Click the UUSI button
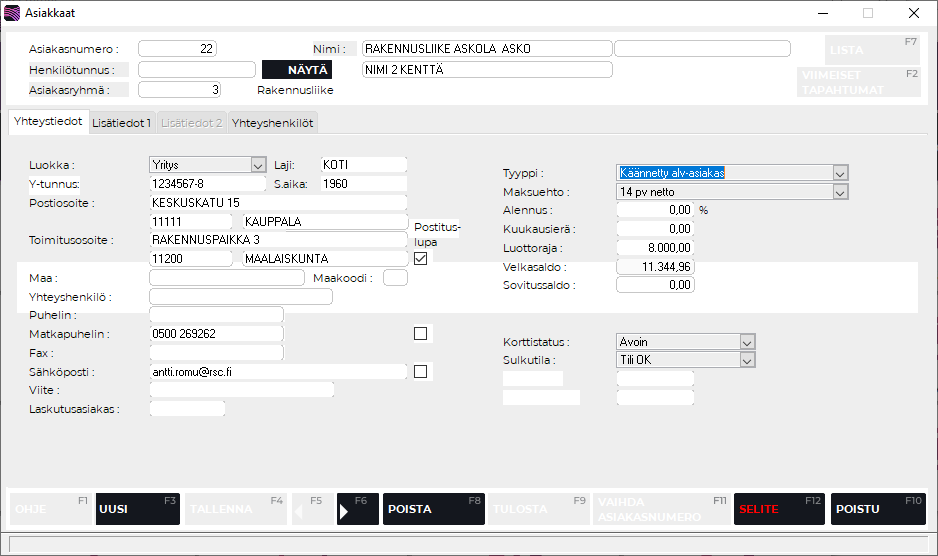Image resolution: width=938 pixels, height=556 pixels. (x=138, y=509)
